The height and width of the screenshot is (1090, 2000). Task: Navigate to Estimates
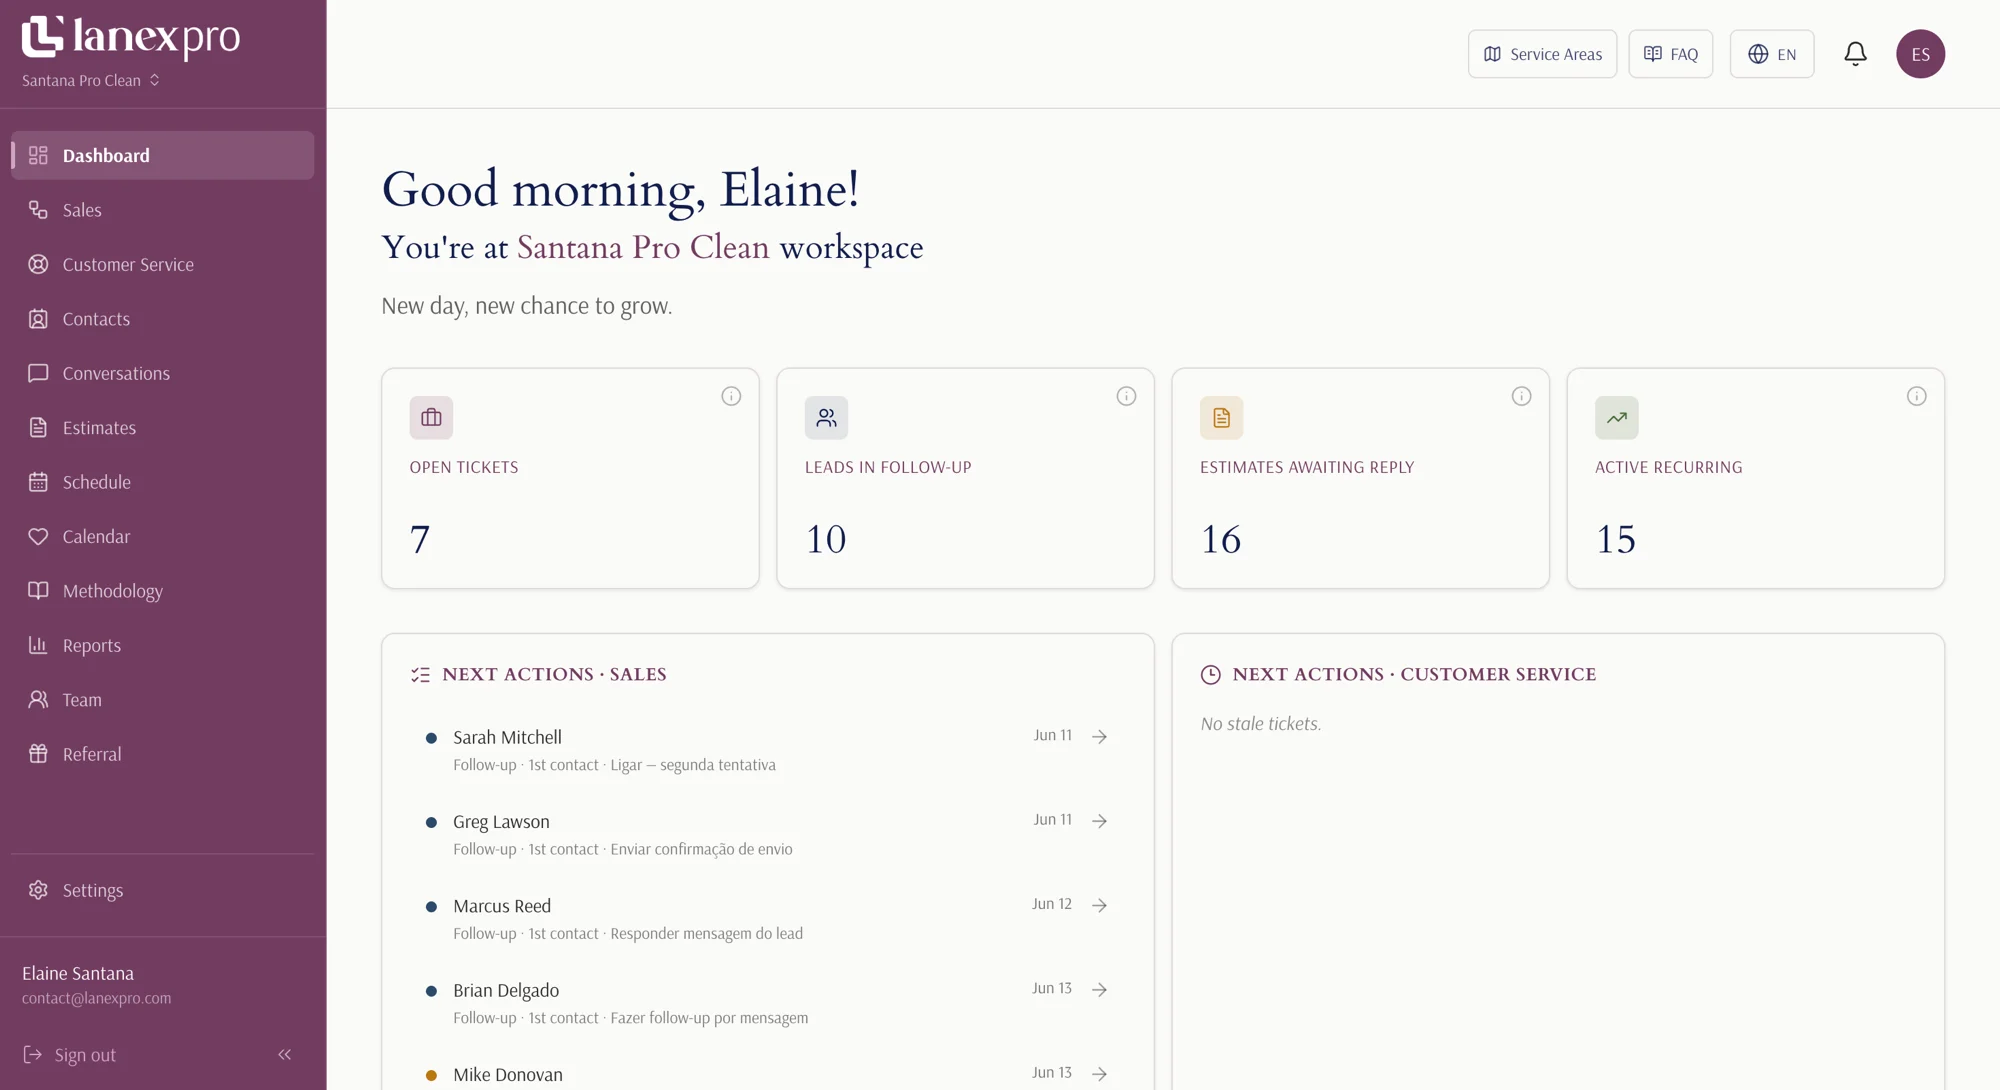pos(163,428)
